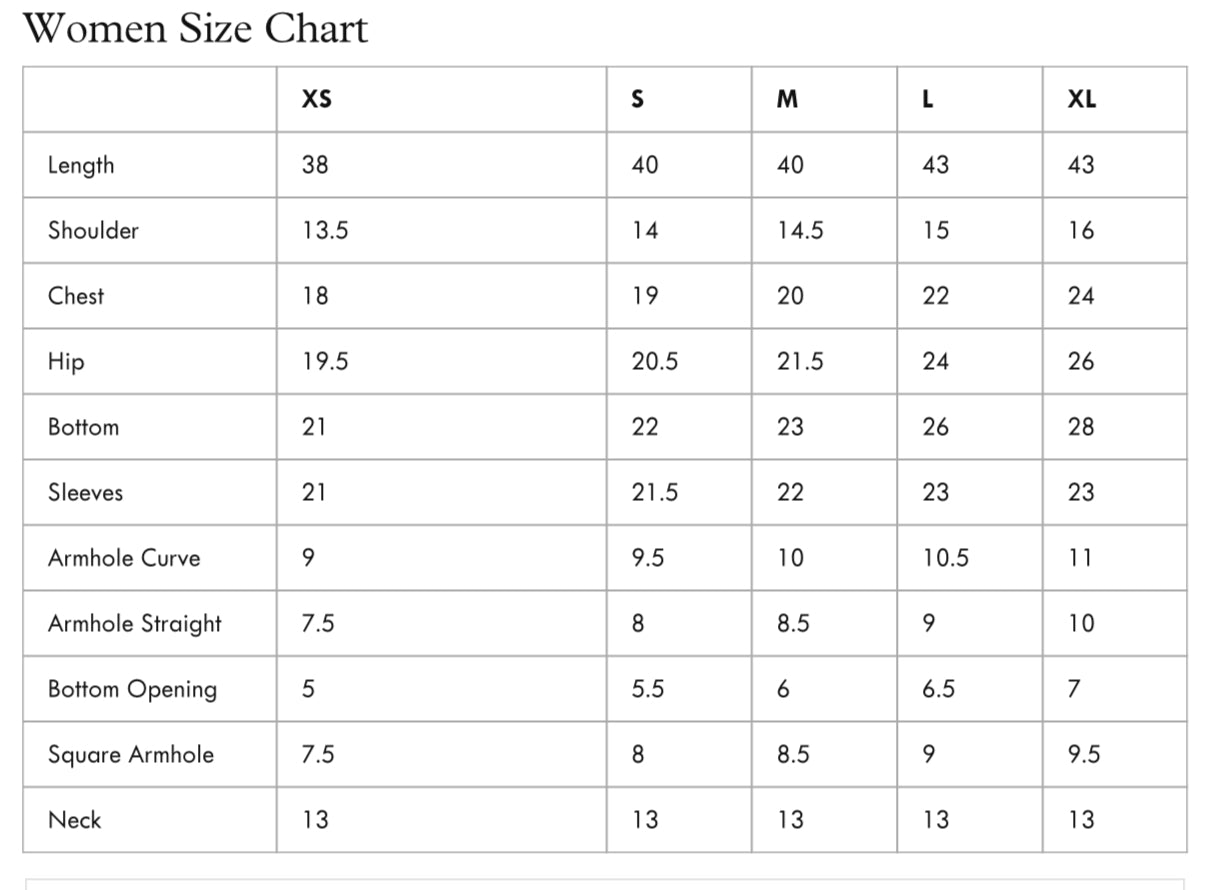The height and width of the screenshot is (890, 1206).
Task: Select the Sleeves row label
Action: (85, 492)
